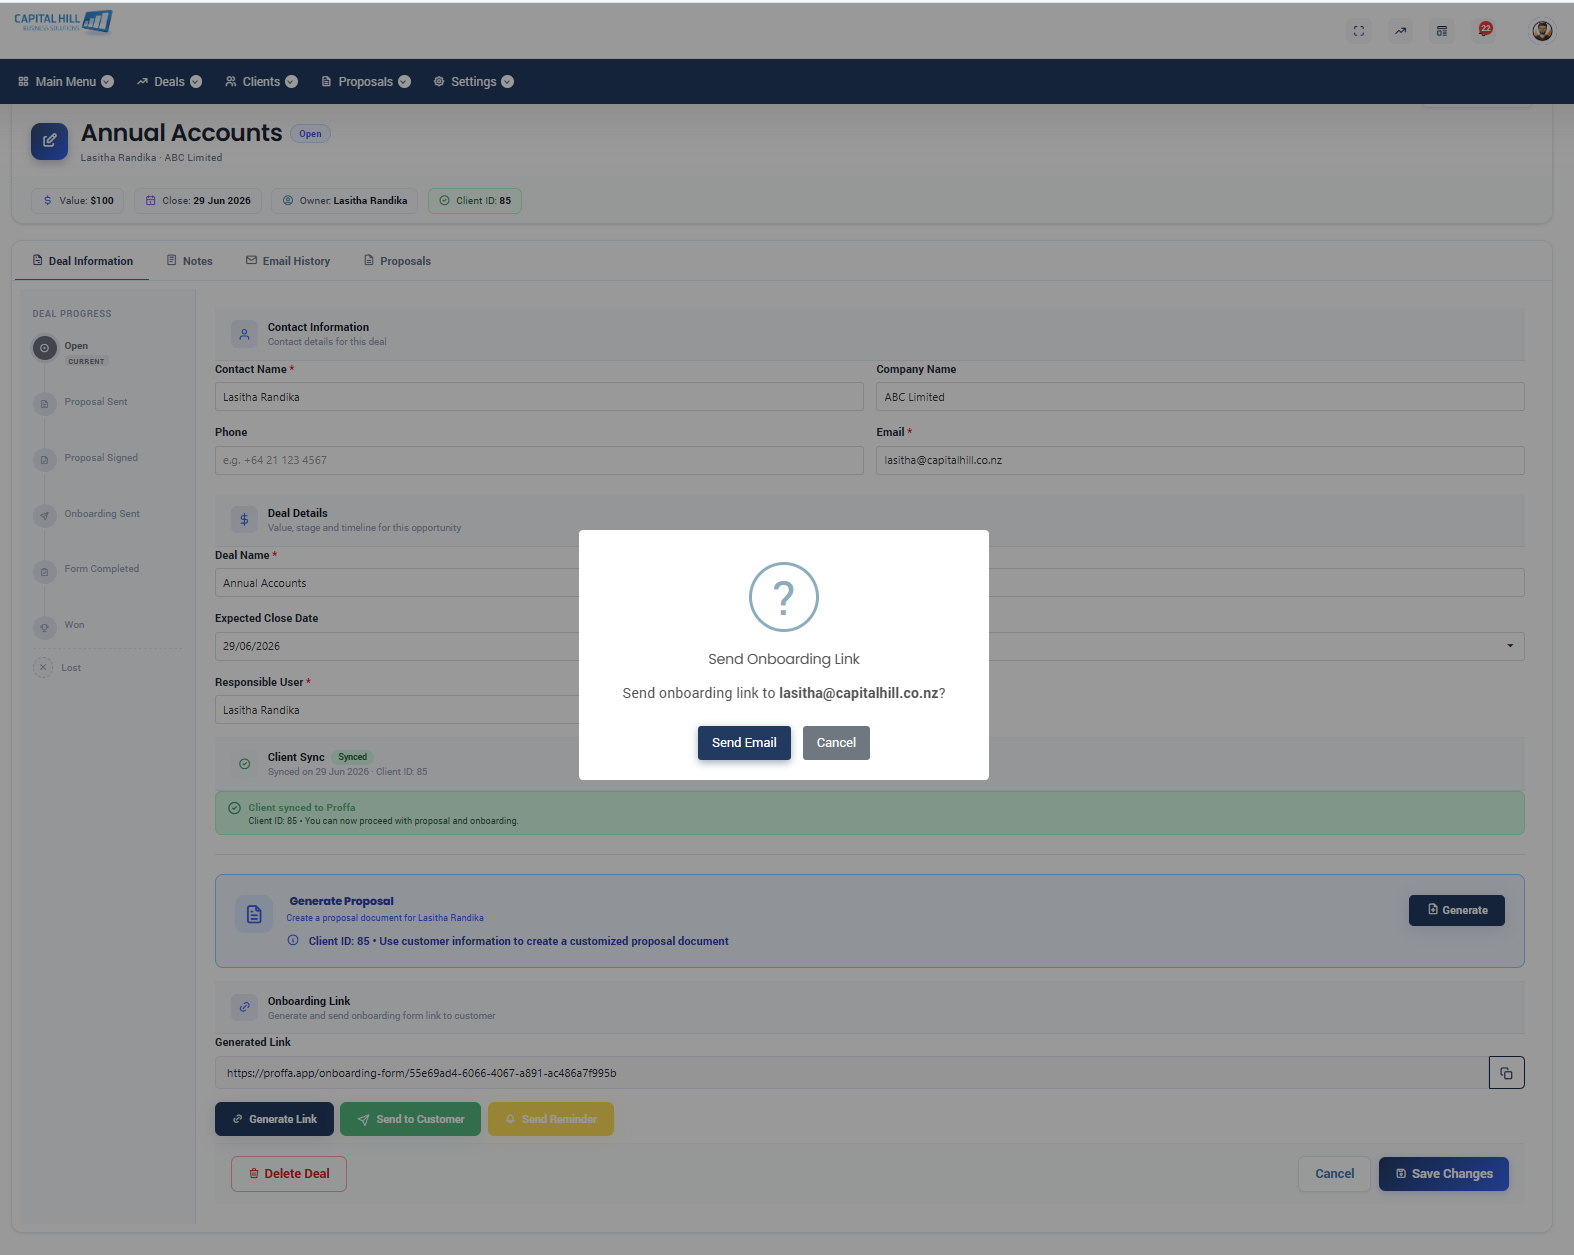Click the Open stage circle icon
Screen dimensions: 1574x1255
[x=44, y=348]
